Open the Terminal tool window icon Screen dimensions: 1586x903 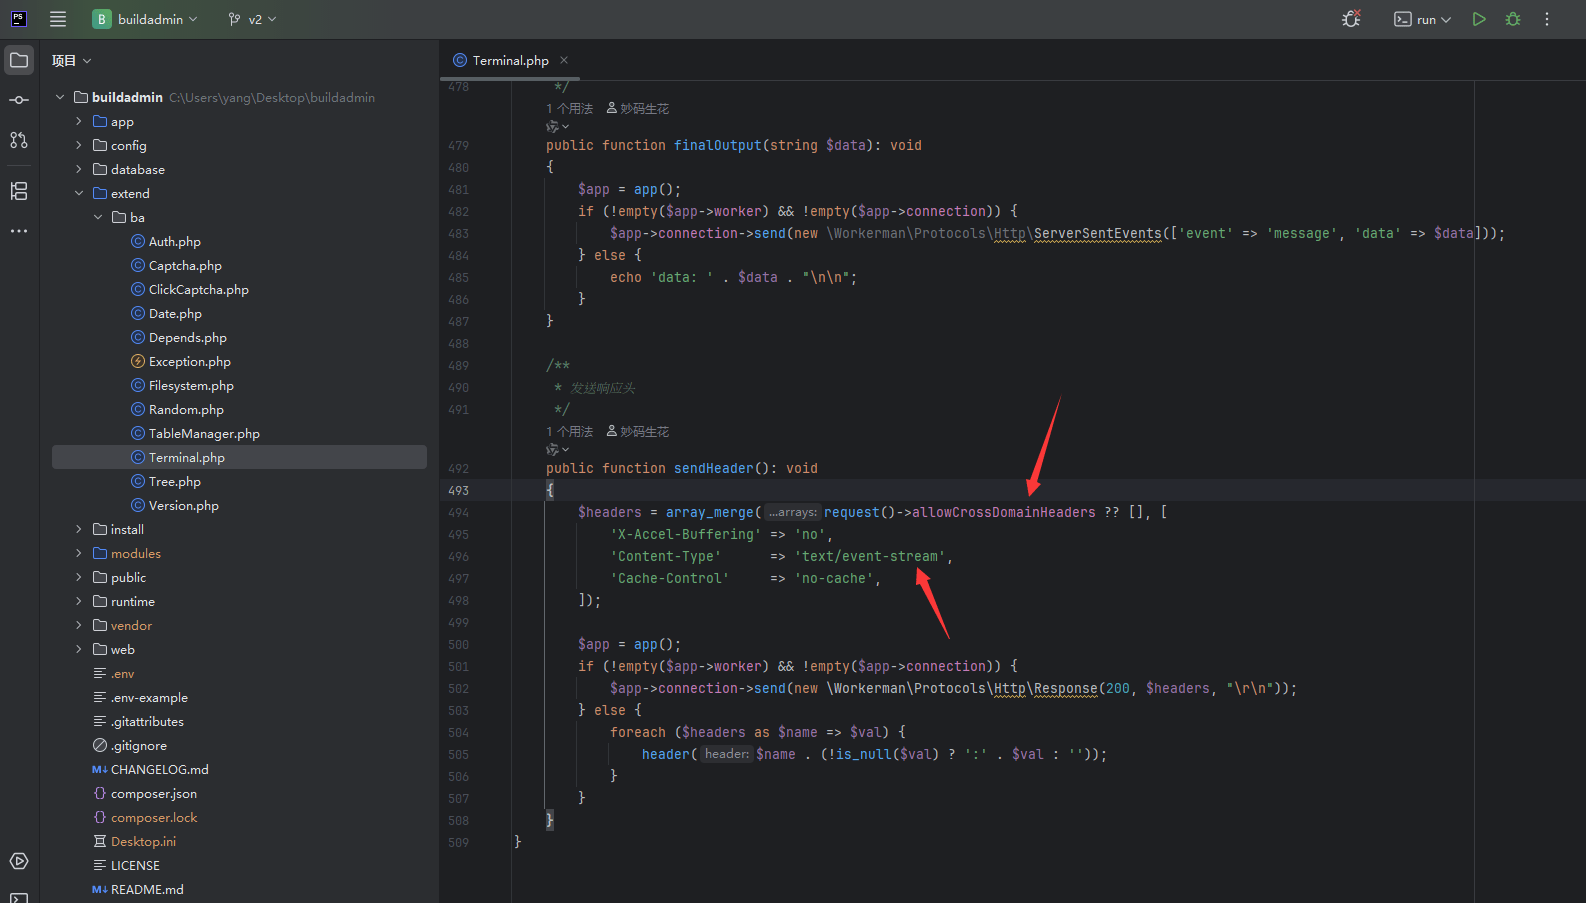[x=19, y=897]
